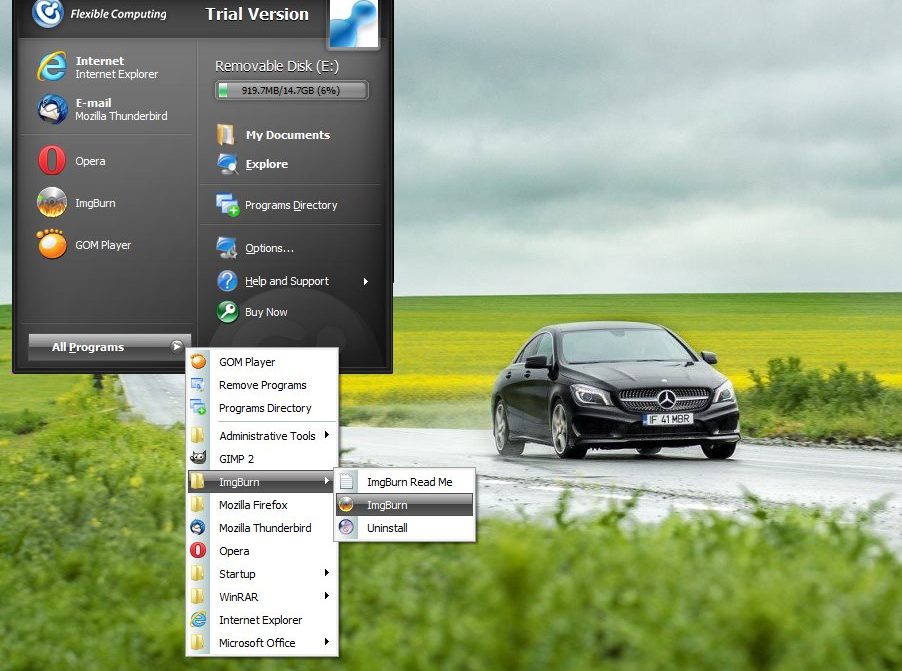The height and width of the screenshot is (671, 902).
Task: Open the Startup folder entry
Action: pos(262,574)
